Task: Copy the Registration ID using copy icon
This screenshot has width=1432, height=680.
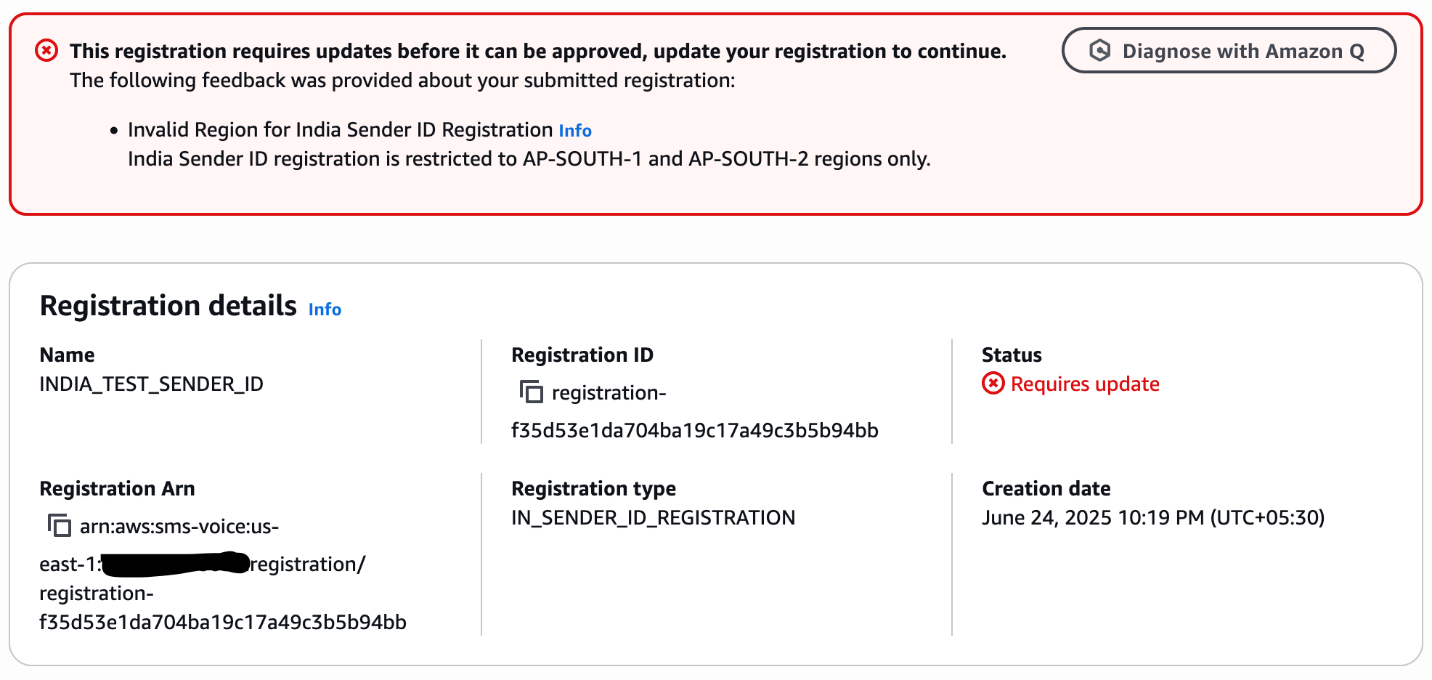Action: (531, 392)
